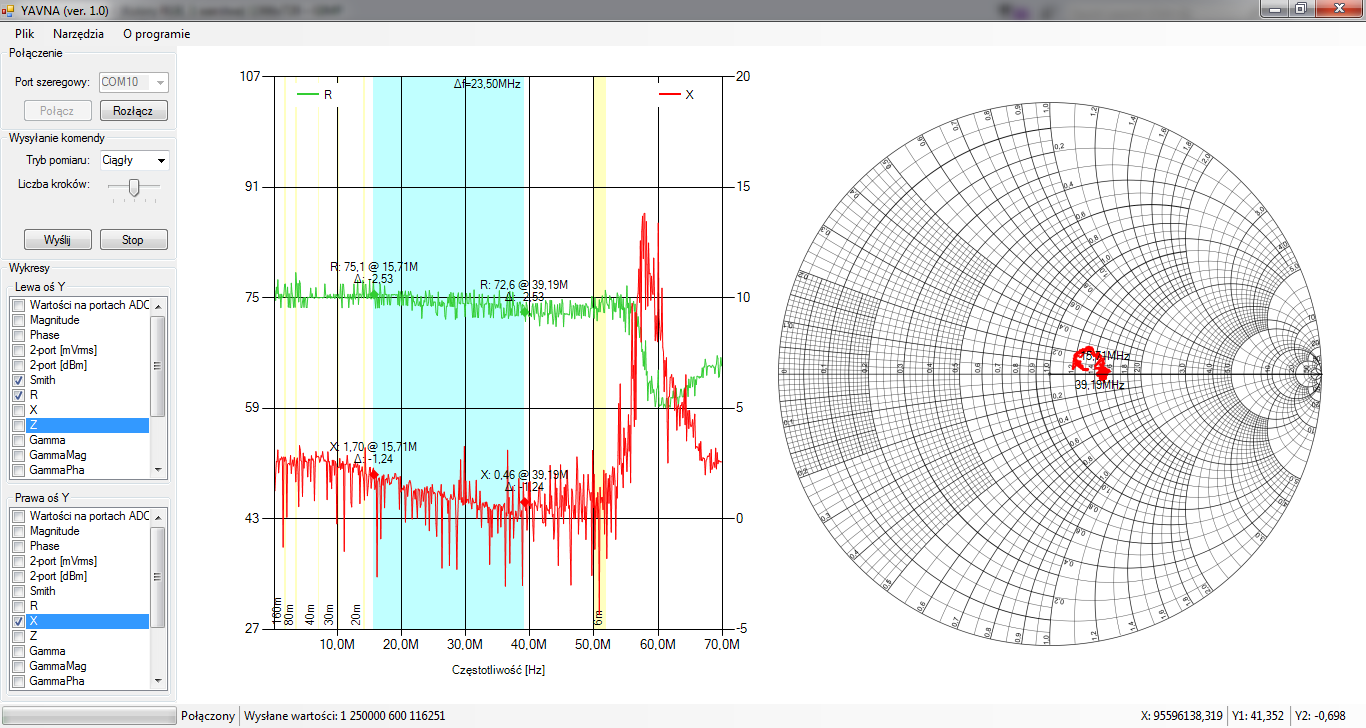Click the Liczba kroków slider thumb
Screen dimensions: 1366x728
[135, 186]
